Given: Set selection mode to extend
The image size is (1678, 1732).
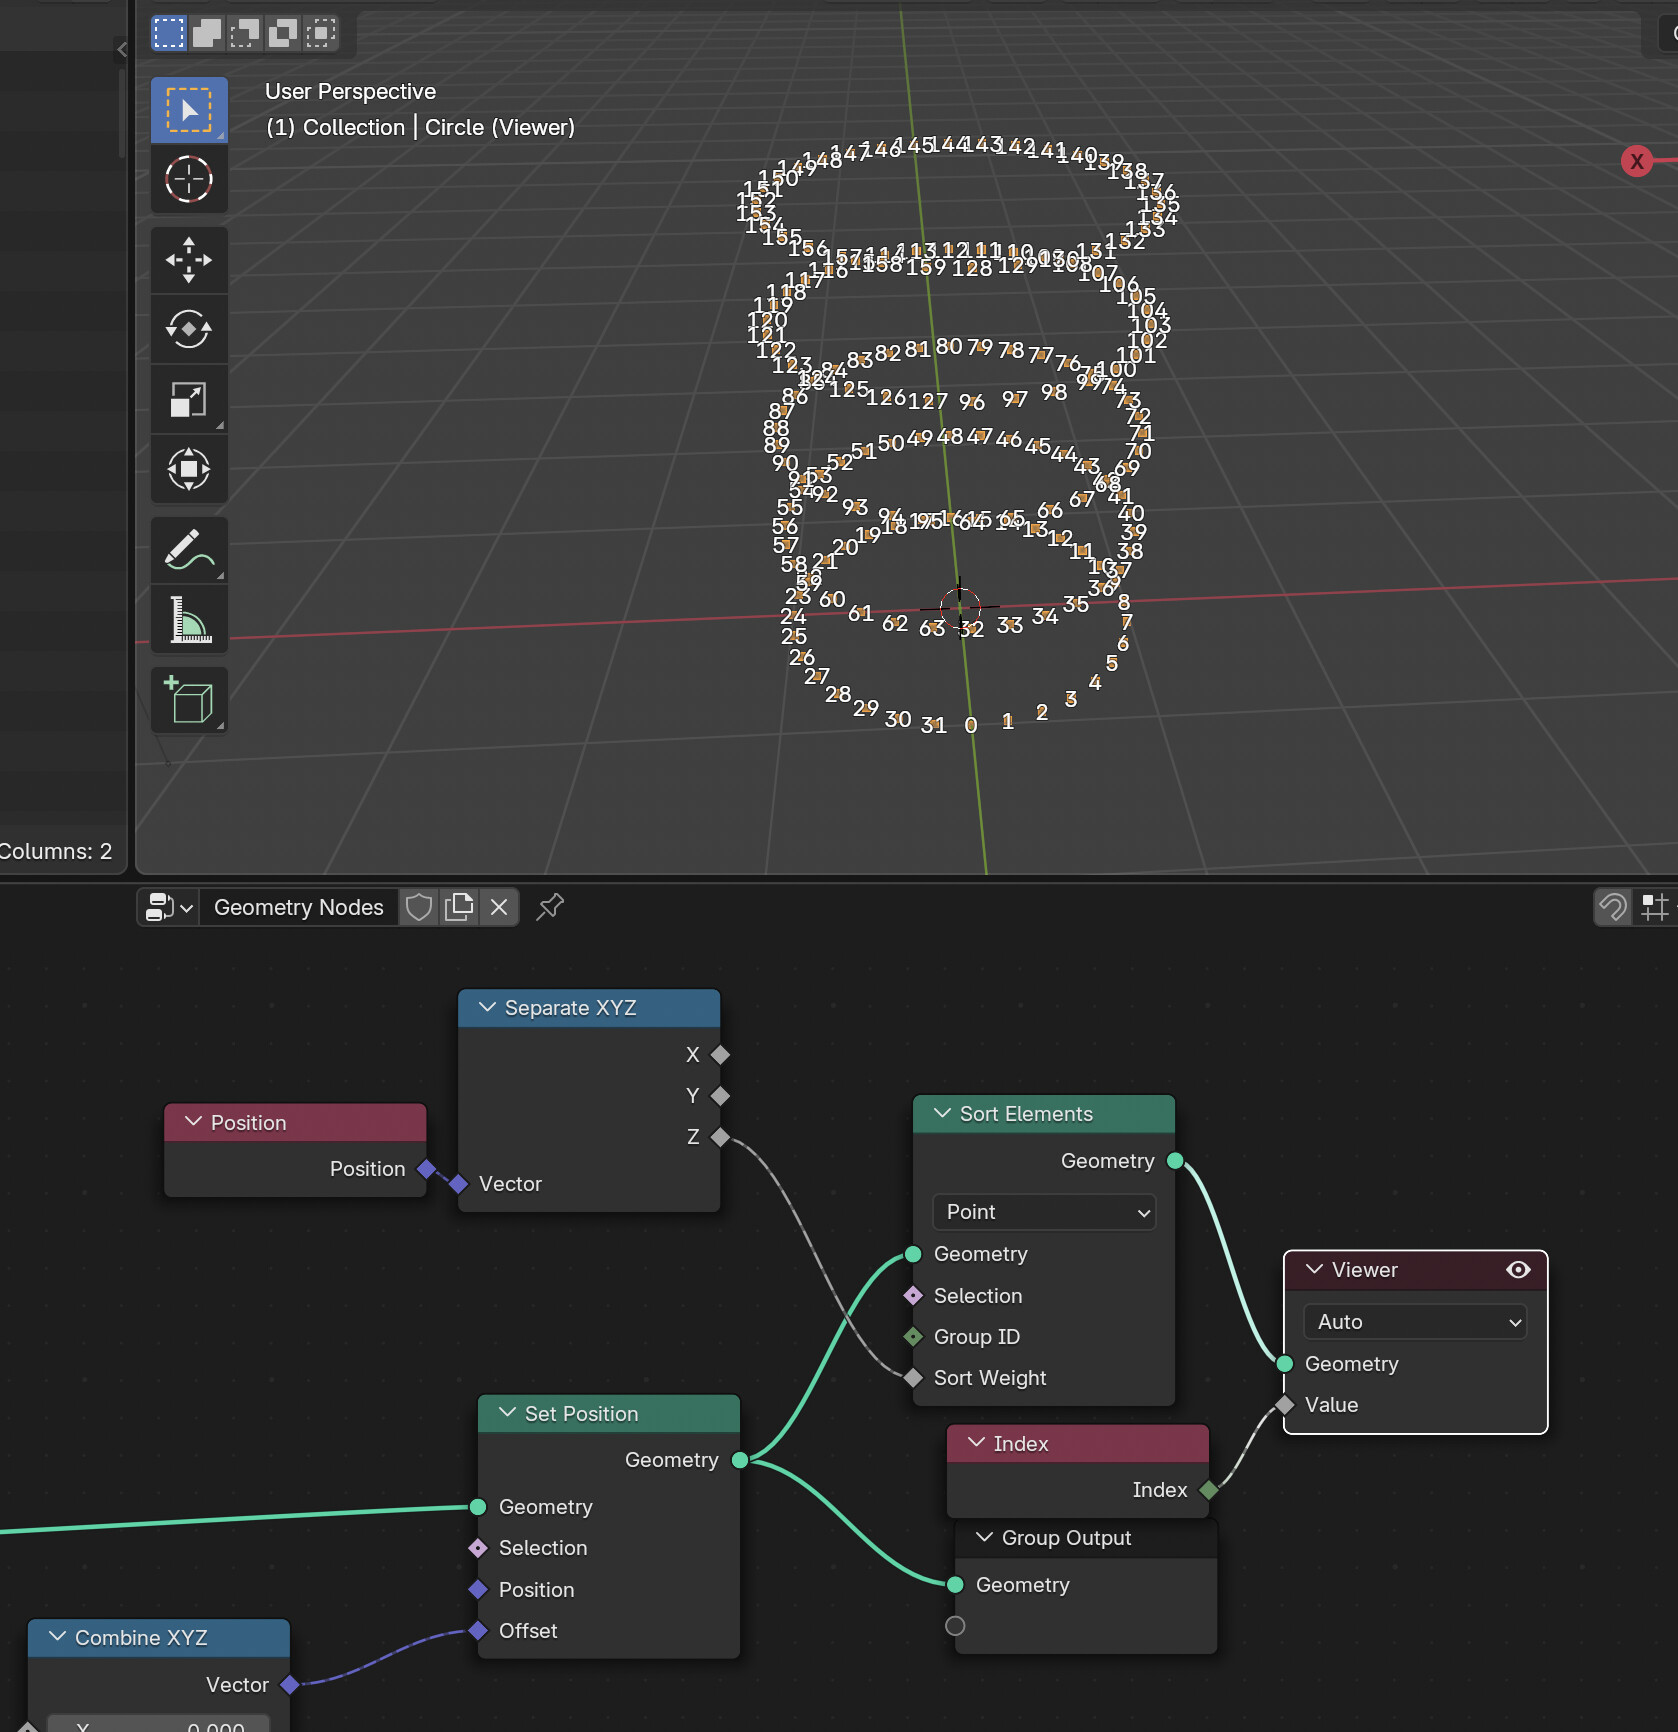Looking at the screenshot, I should (207, 33).
